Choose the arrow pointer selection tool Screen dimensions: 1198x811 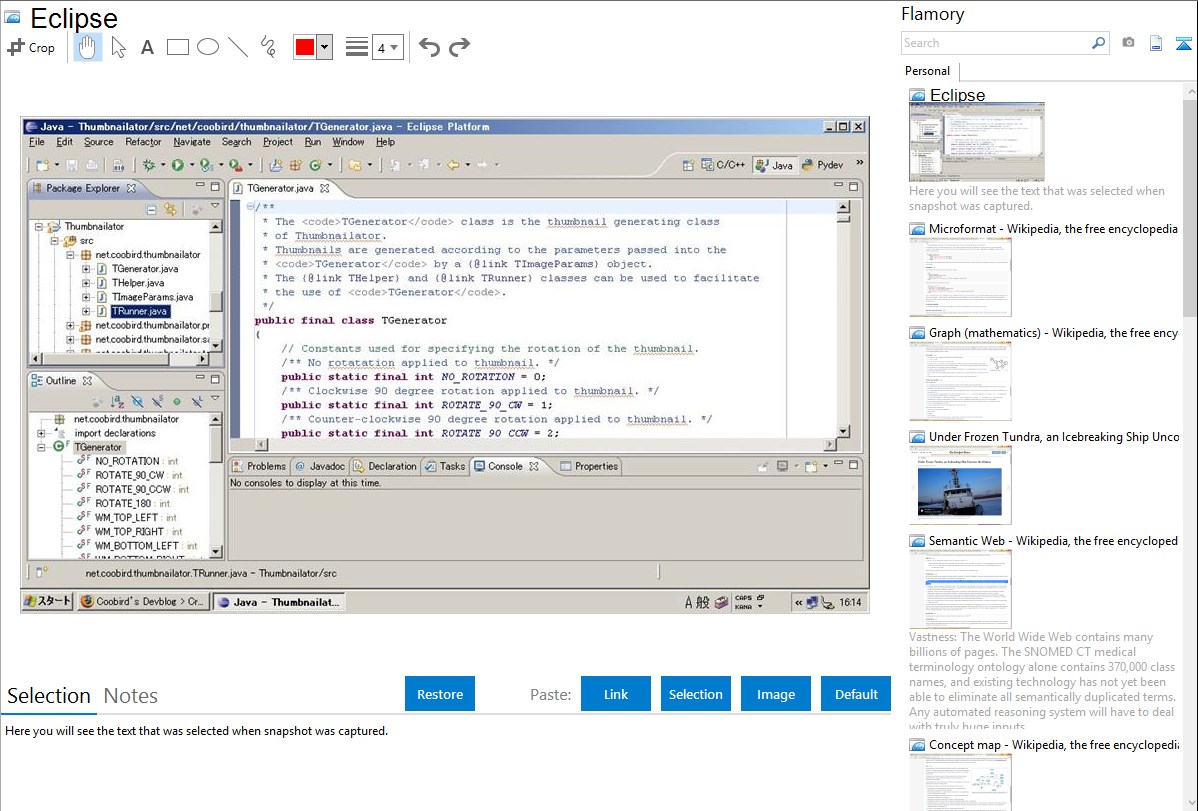click(x=118, y=47)
